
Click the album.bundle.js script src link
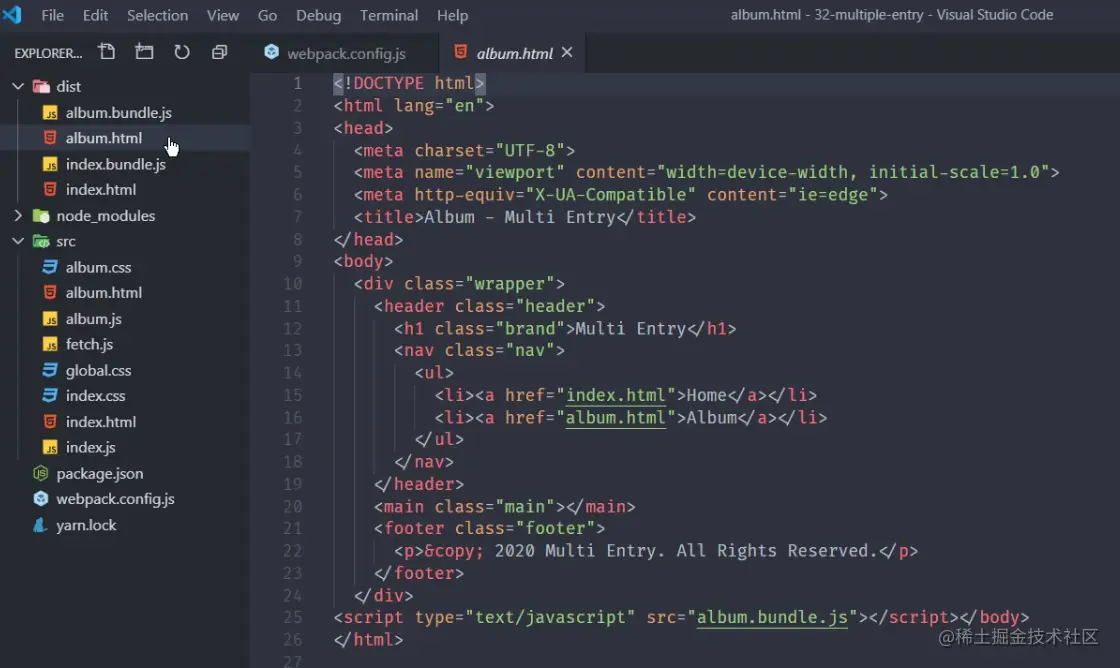click(x=772, y=617)
